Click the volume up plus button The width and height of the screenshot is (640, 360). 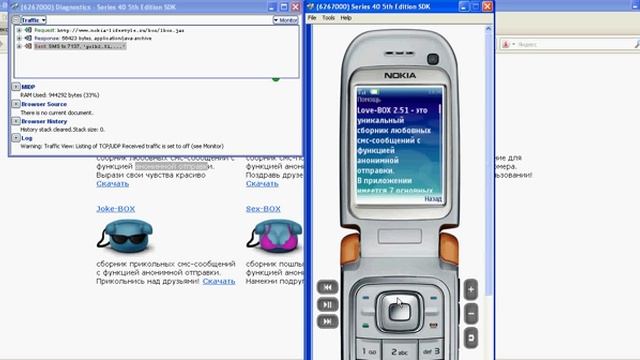tap(471, 289)
